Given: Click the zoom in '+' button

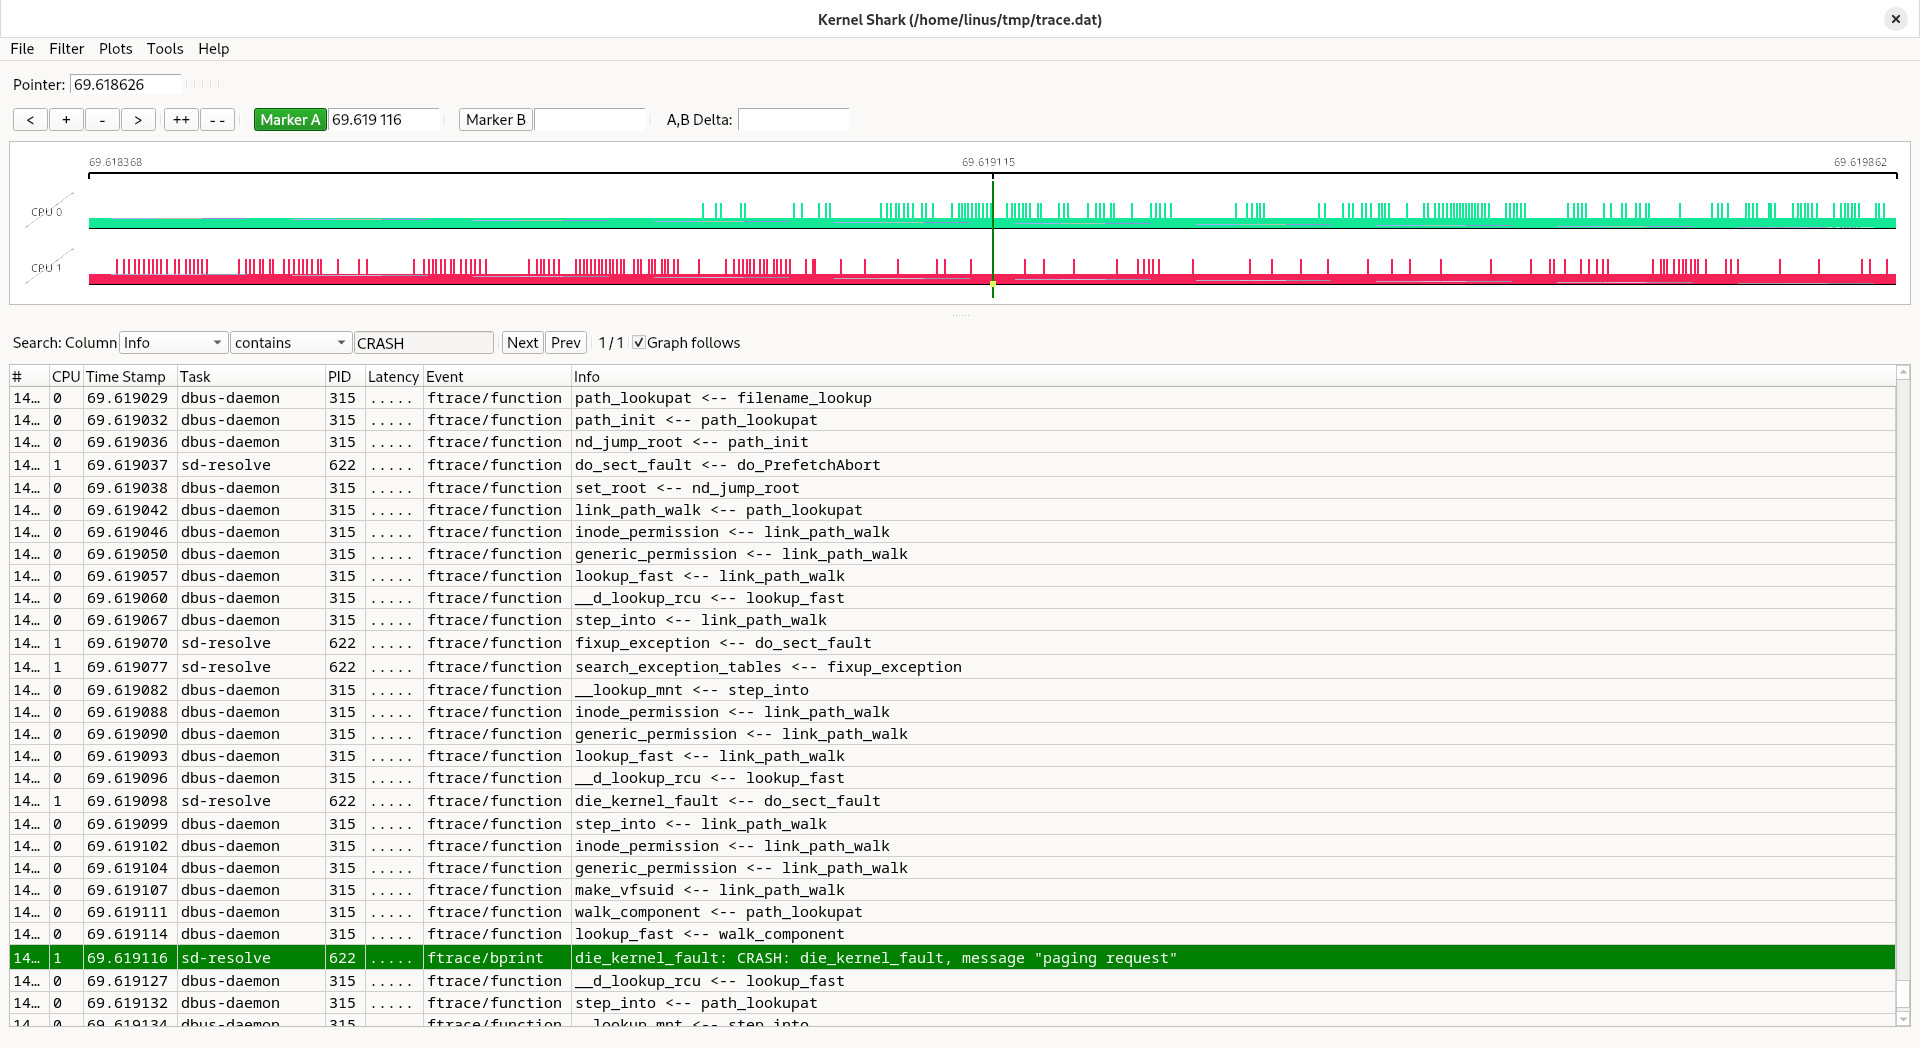Looking at the screenshot, I should click(66, 120).
